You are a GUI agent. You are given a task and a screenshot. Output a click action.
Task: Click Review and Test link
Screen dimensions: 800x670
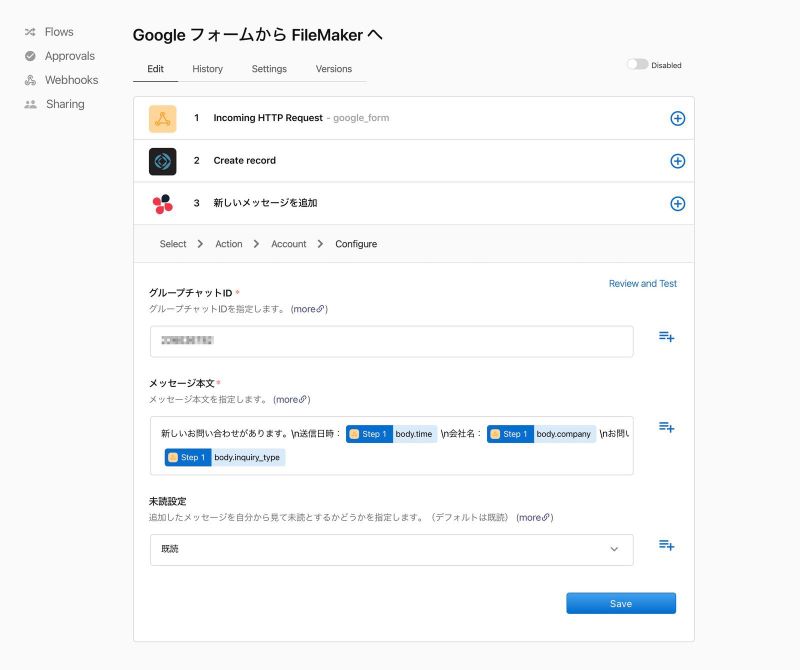coord(643,284)
